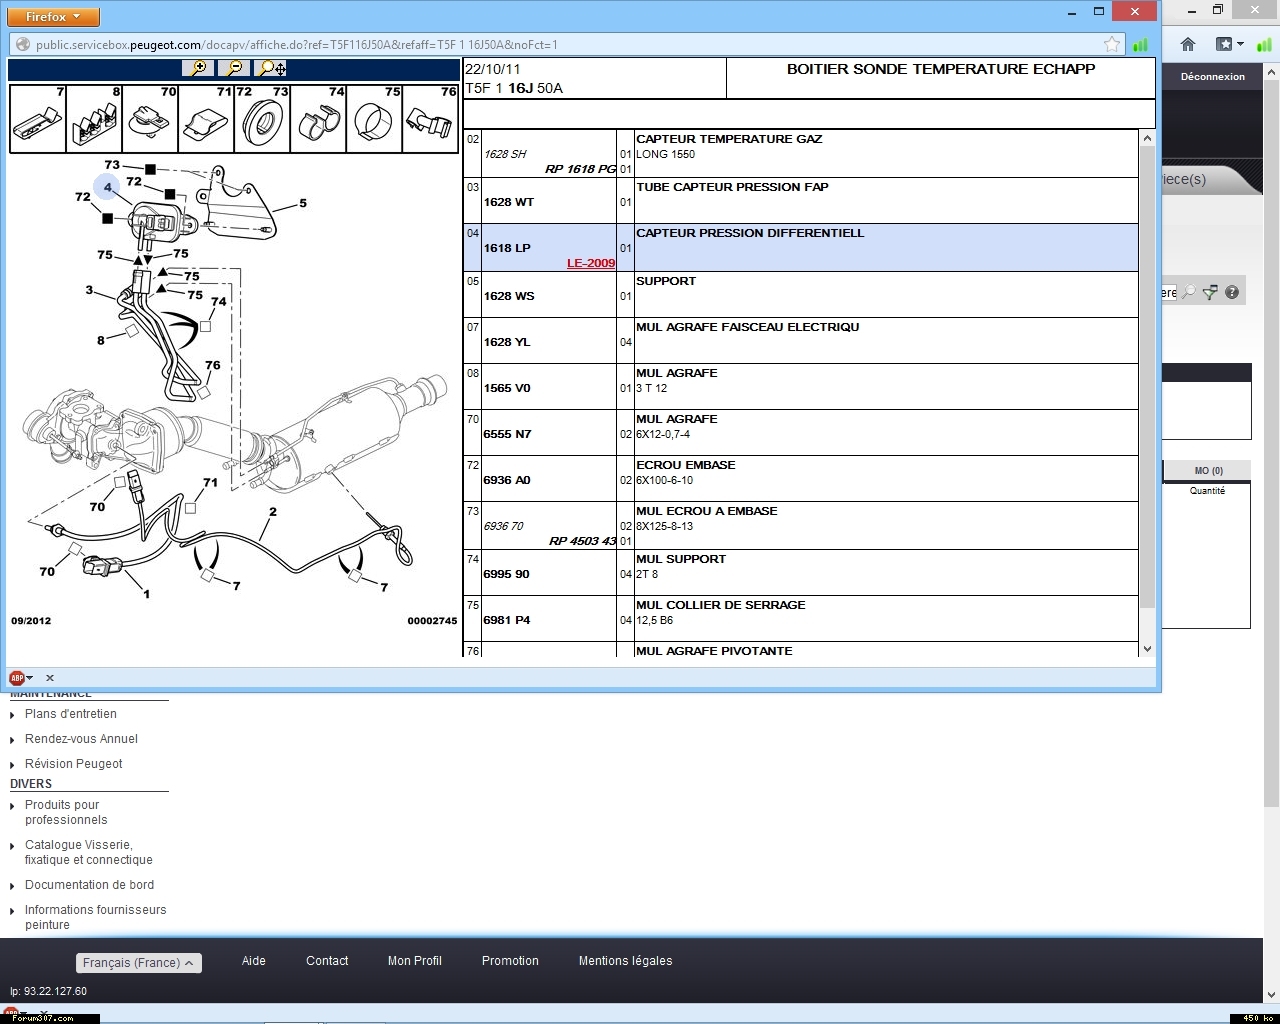Open the help question mark icon
This screenshot has width=1280, height=1024.
pyautogui.click(x=1232, y=292)
